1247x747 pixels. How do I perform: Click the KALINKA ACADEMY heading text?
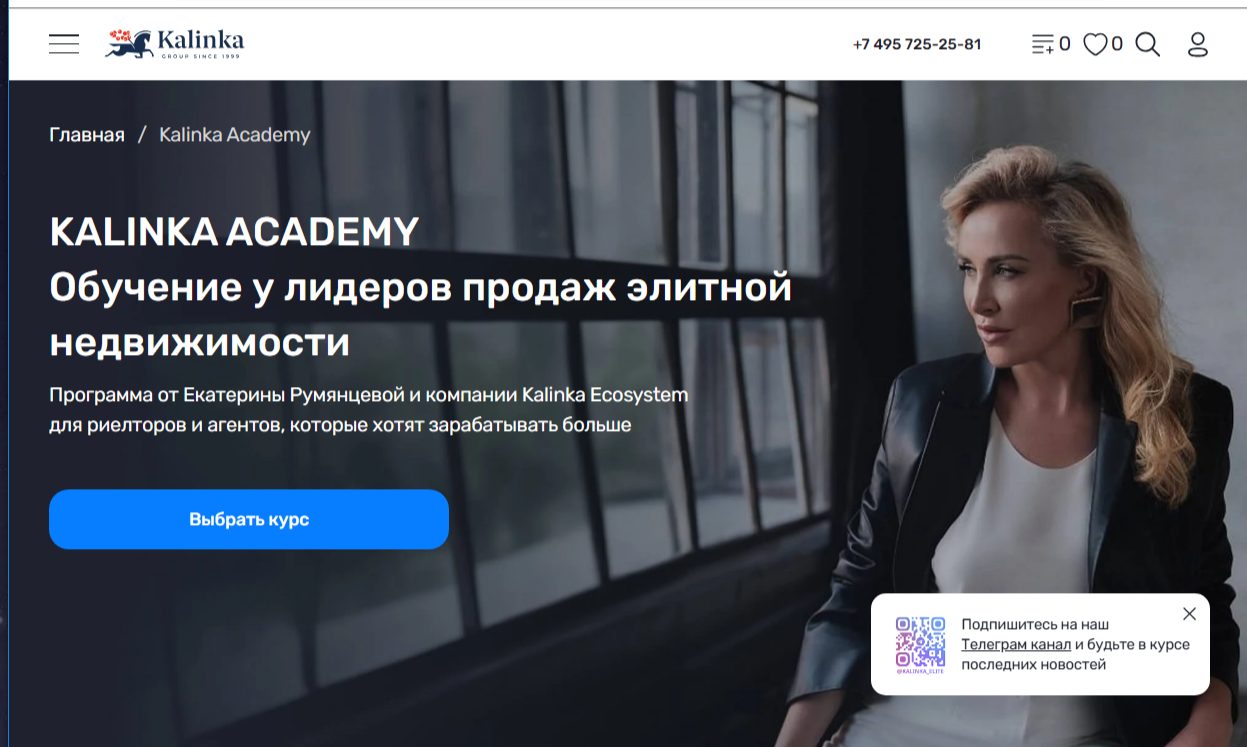pos(234,232)
